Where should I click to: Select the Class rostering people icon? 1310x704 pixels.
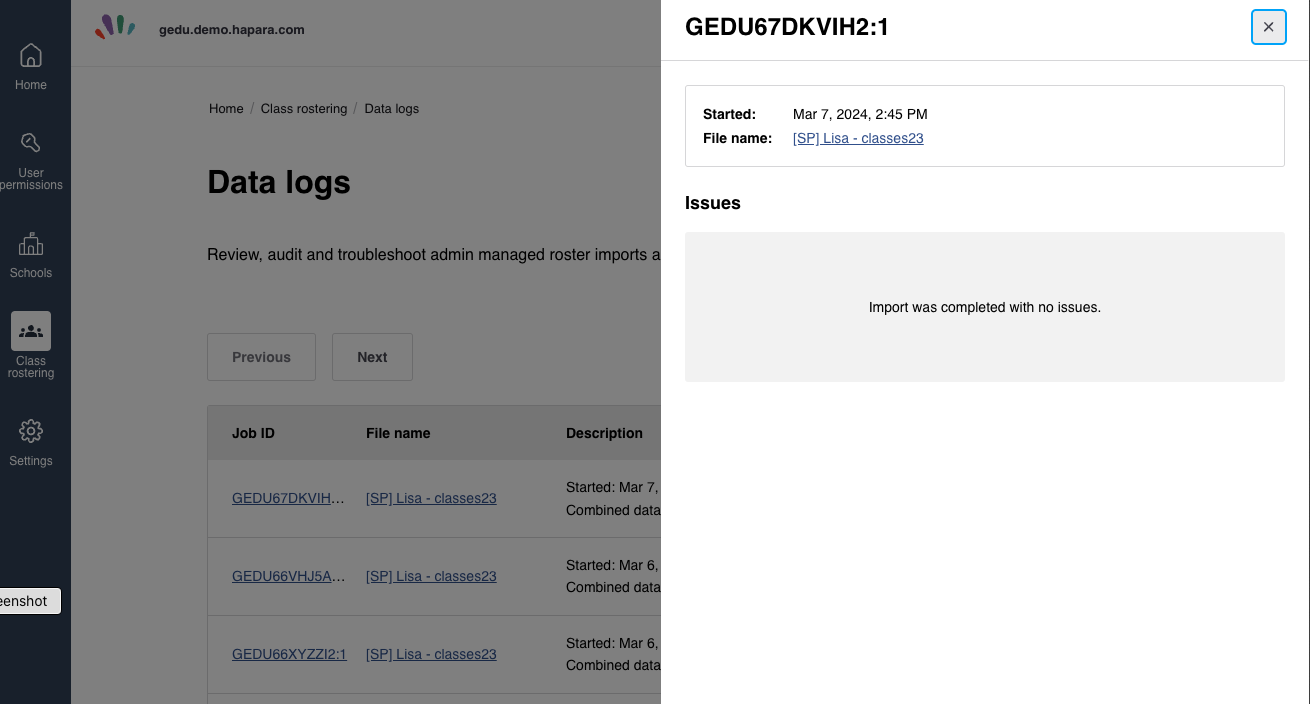coord(31,331)
